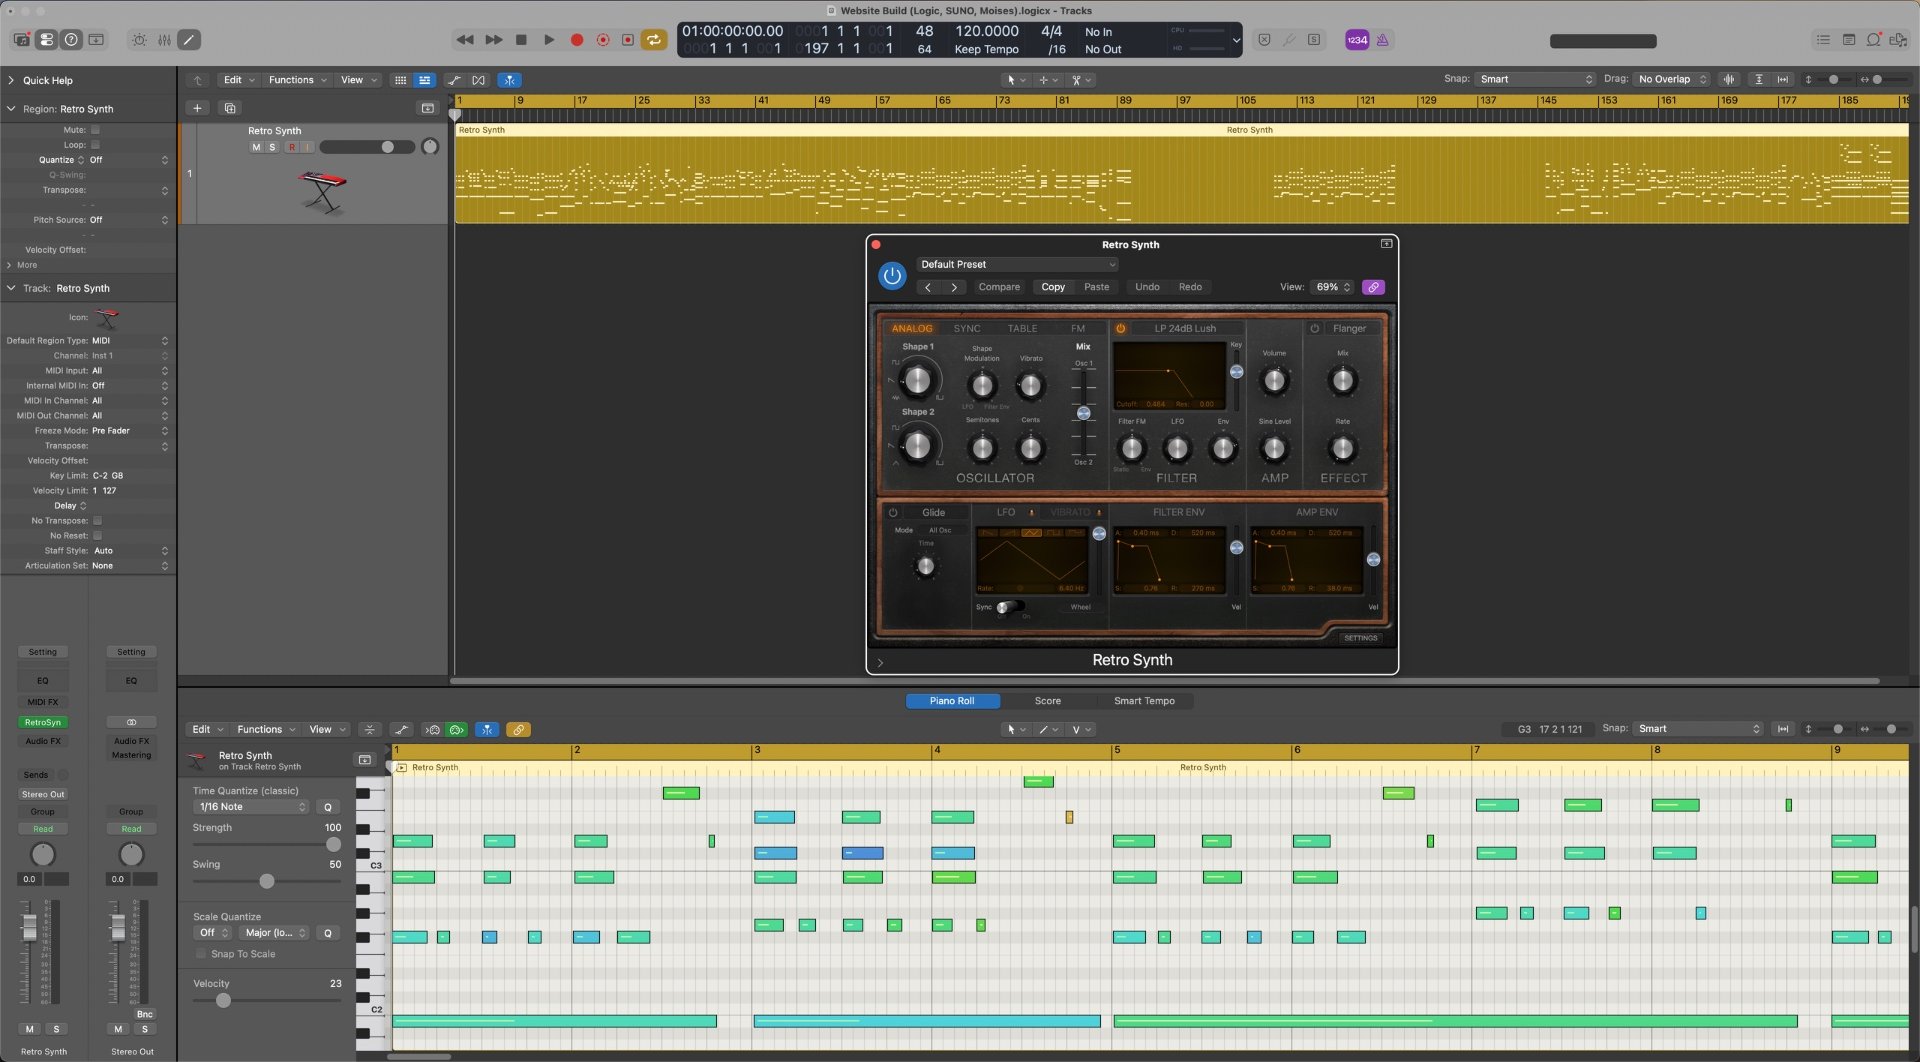Click the Fast Forward transport button
The width and height of the screenshot is (1920, 1062).
tap(494, 40)
